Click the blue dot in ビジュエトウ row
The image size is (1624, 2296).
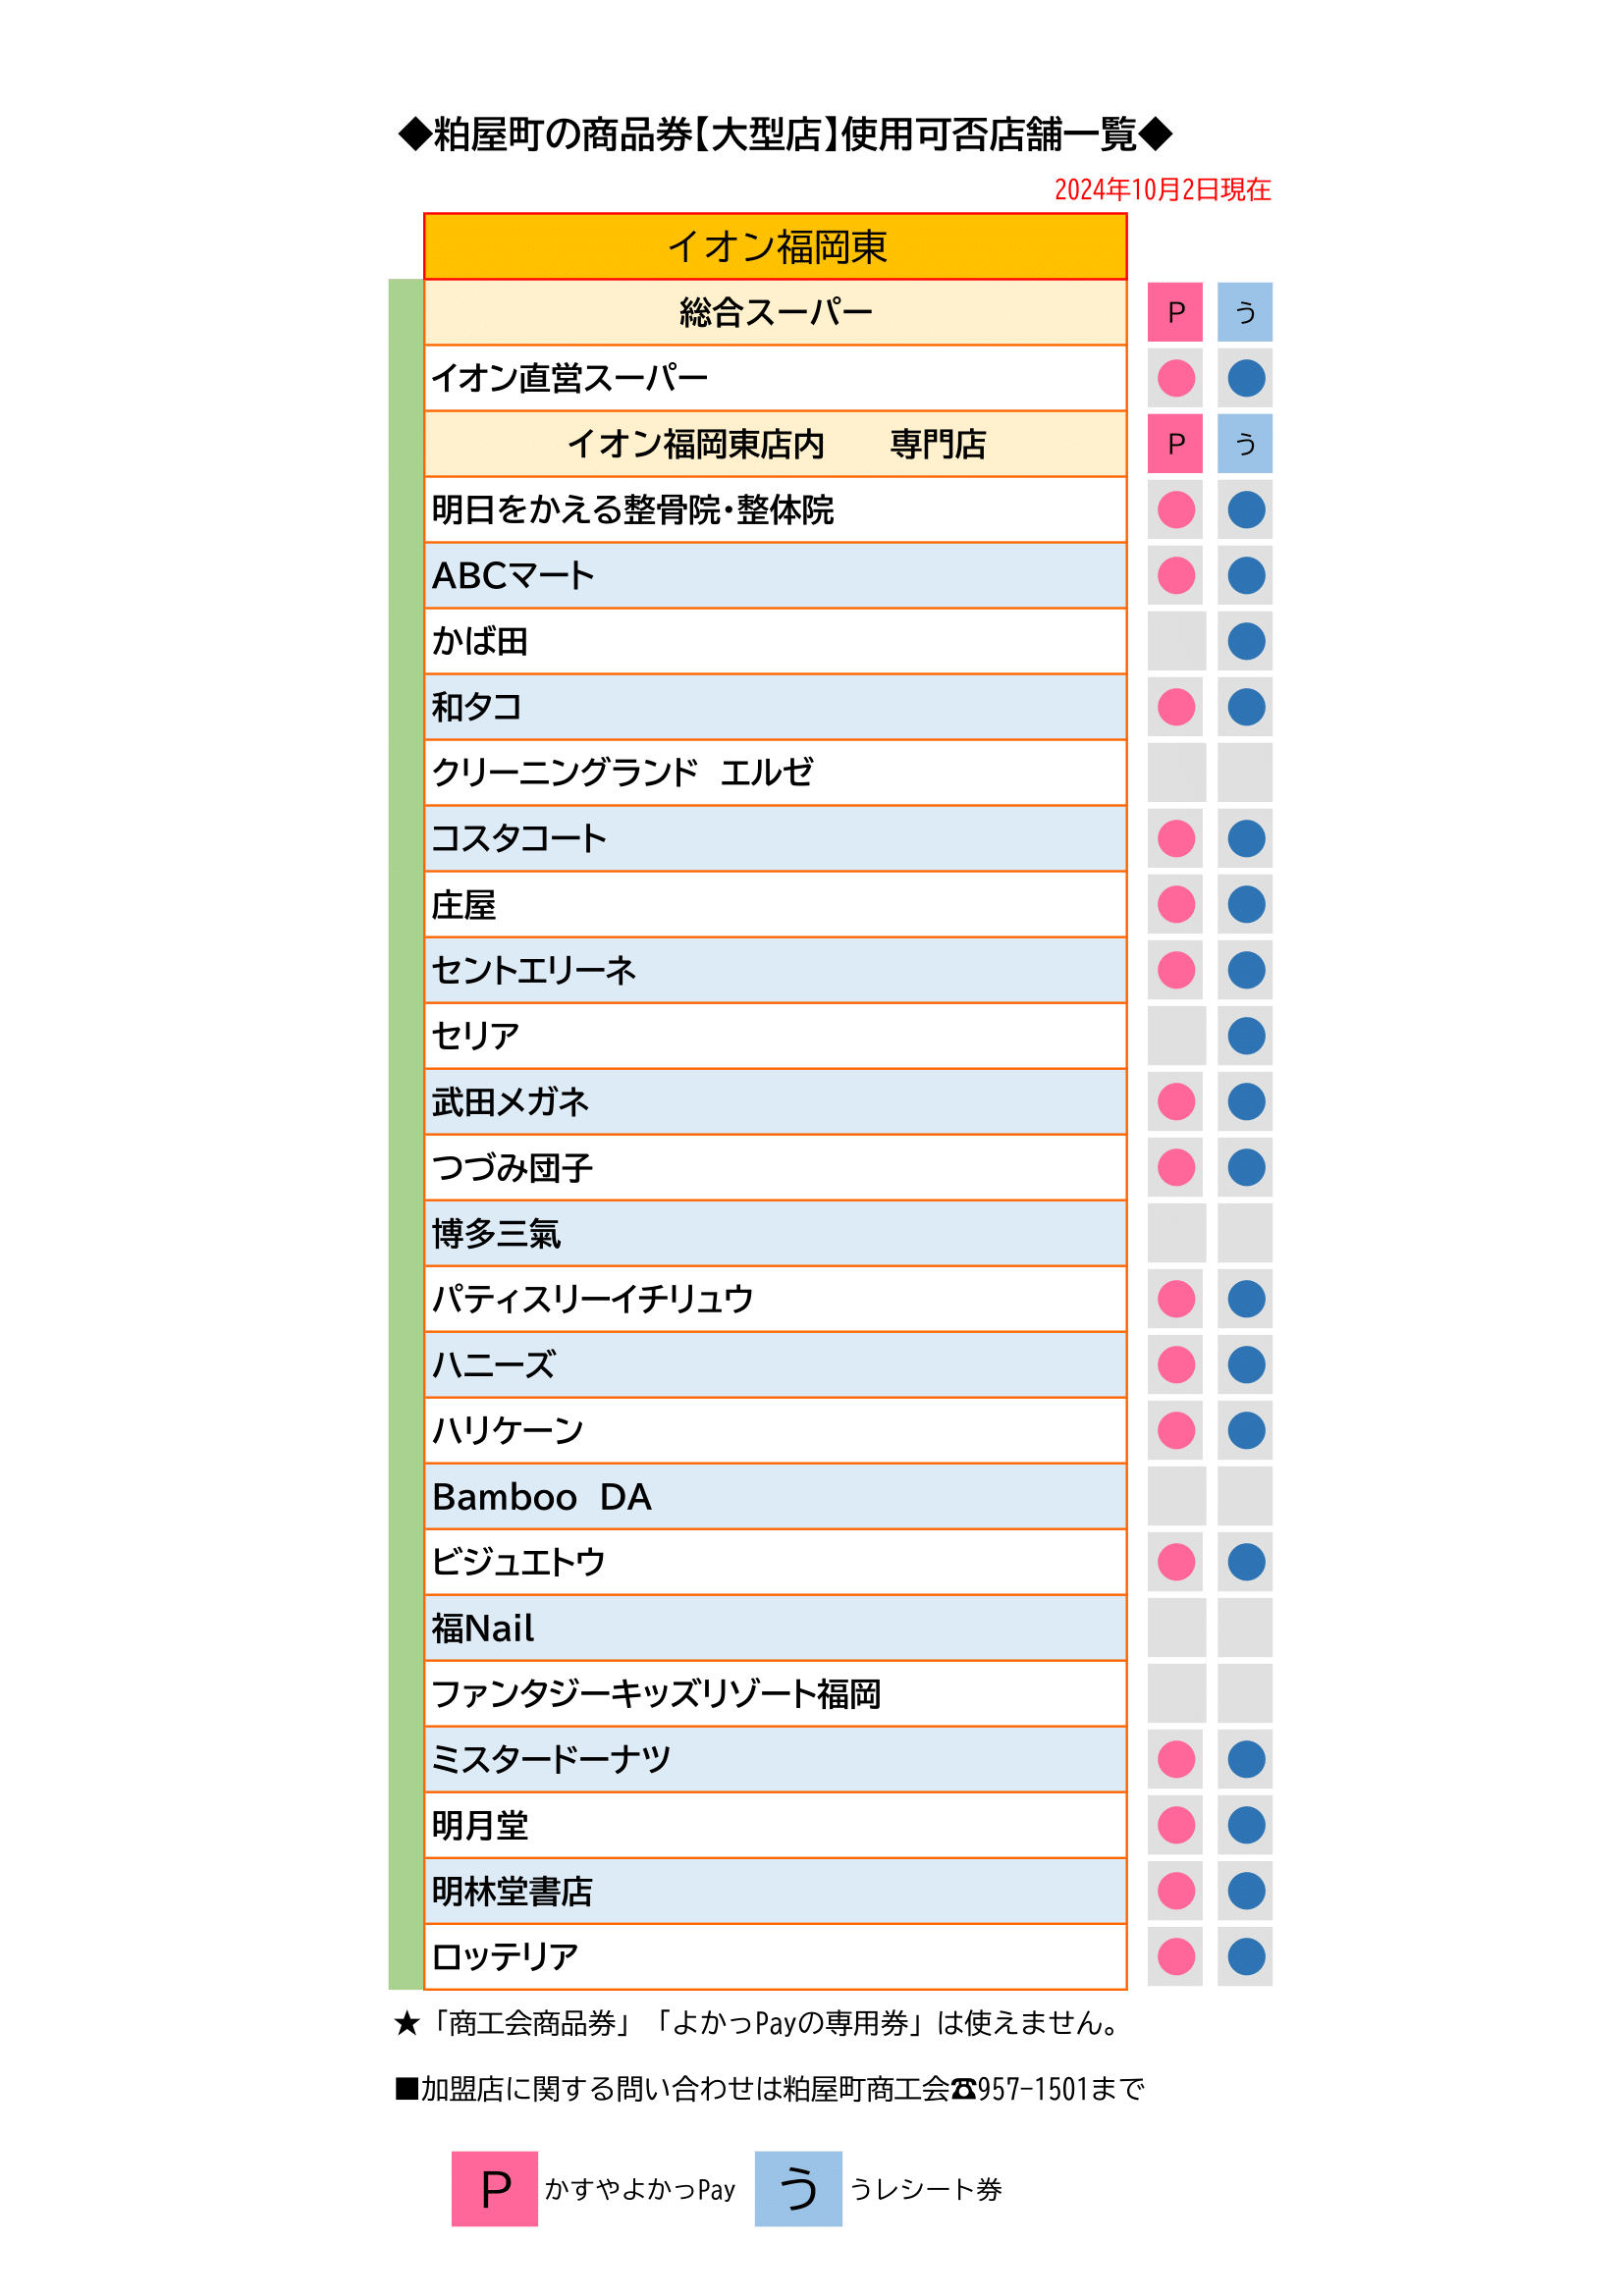[x=1246, y=1562]
